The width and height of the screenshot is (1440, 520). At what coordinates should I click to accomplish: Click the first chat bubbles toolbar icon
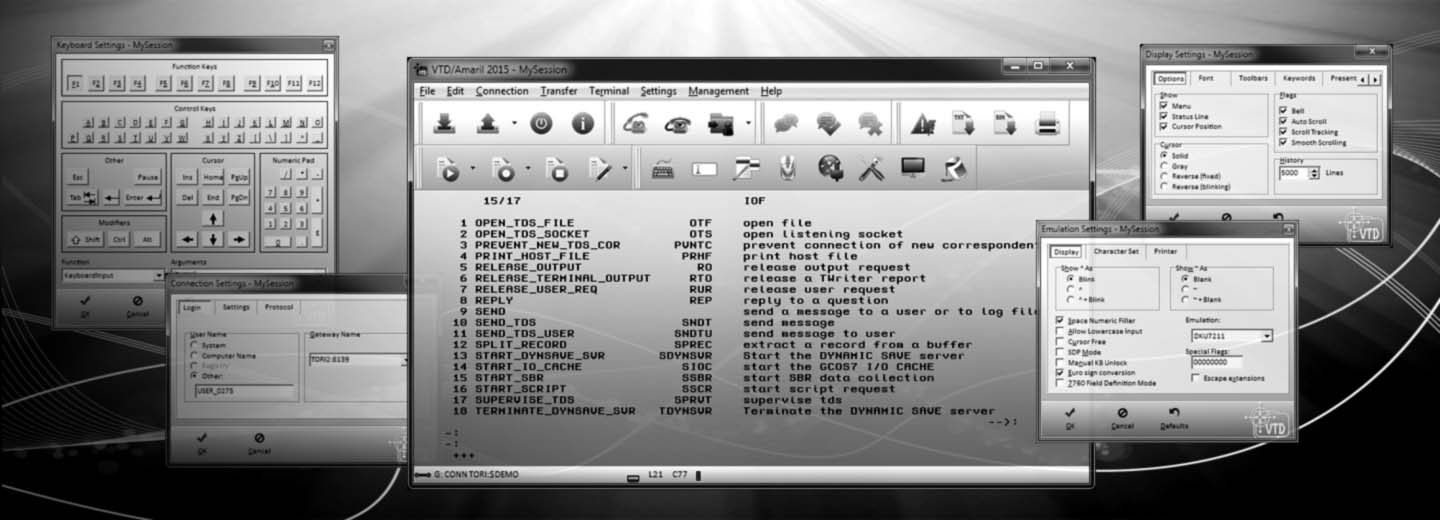coord(786,124)
